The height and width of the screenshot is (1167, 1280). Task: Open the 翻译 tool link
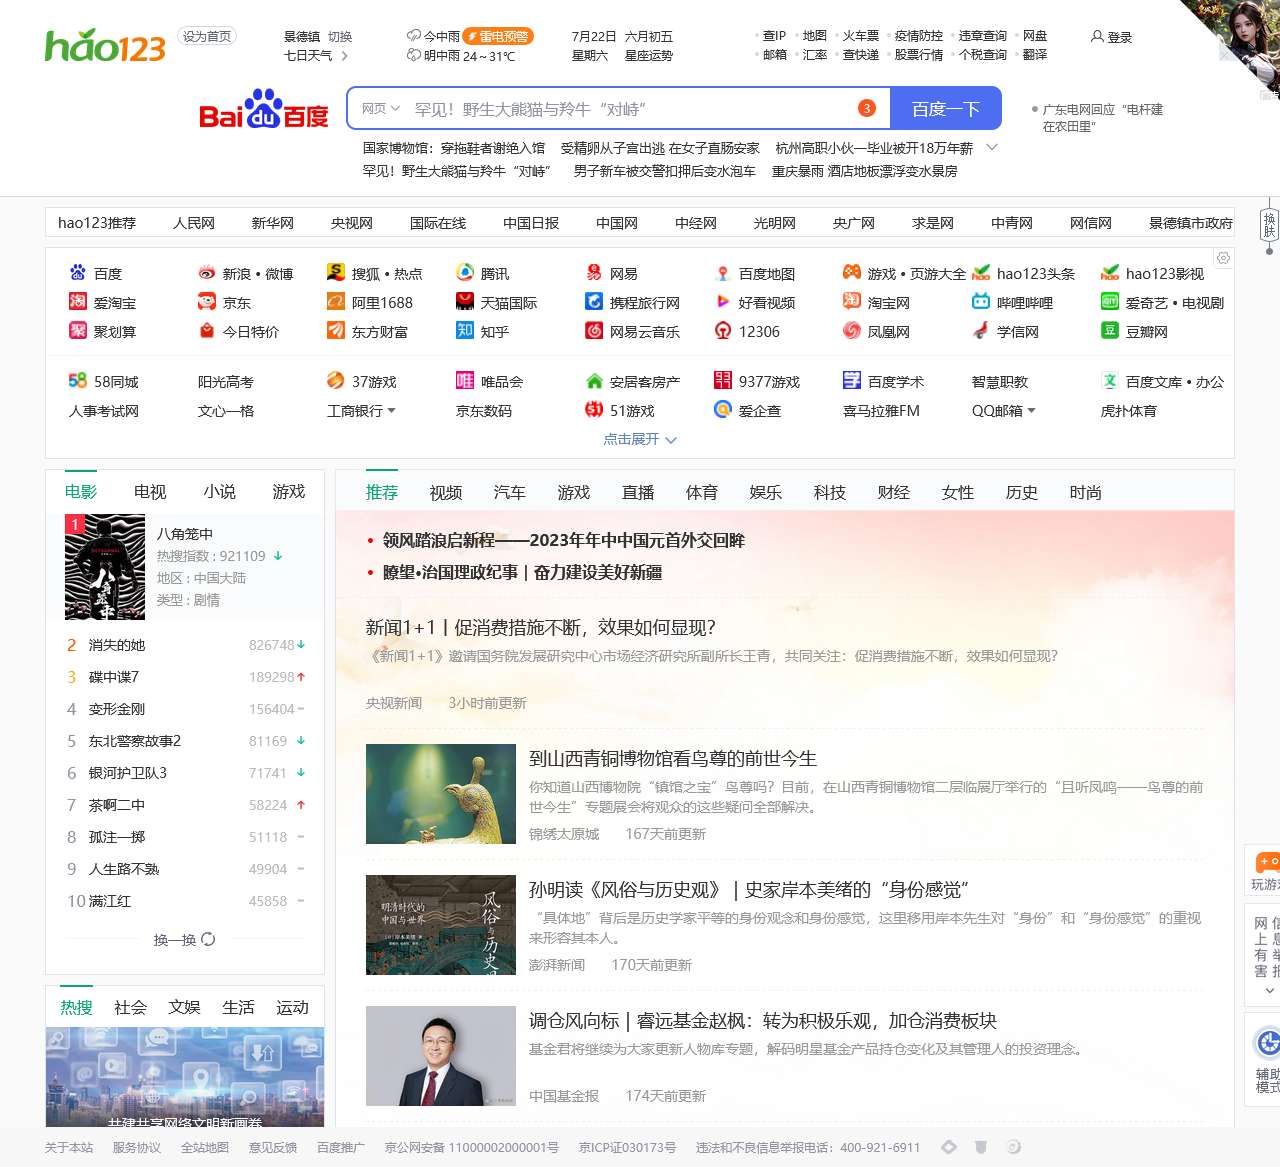click(1035, 55)
